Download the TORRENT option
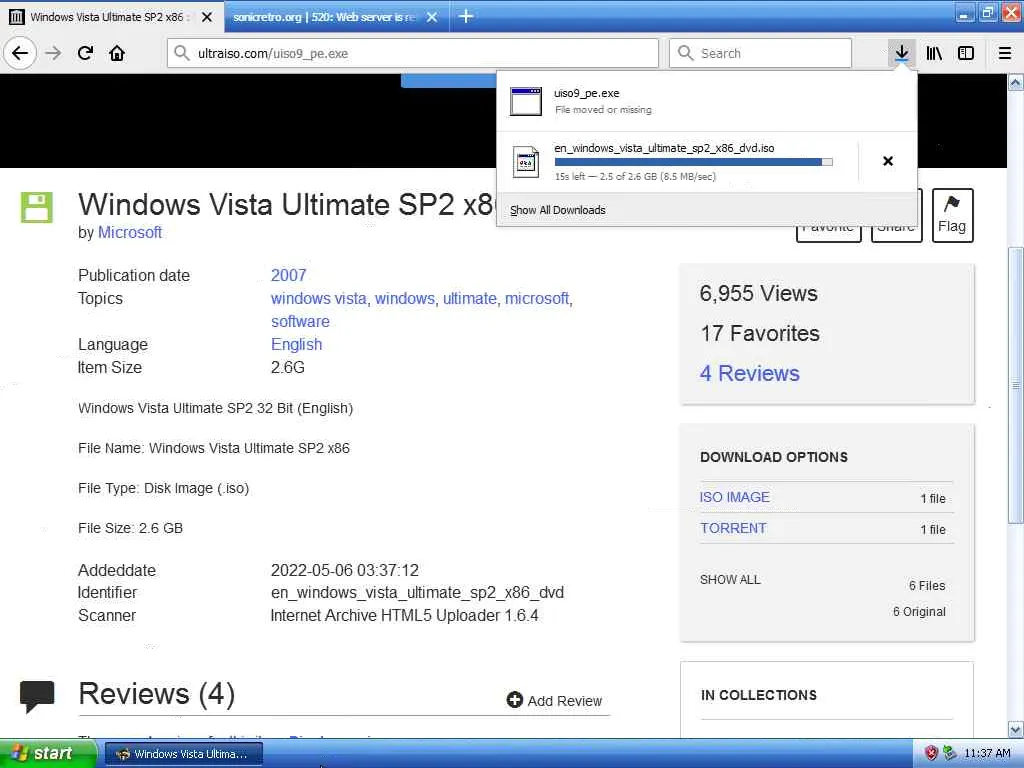The image size is (1024, 768). tap(733, 528)
